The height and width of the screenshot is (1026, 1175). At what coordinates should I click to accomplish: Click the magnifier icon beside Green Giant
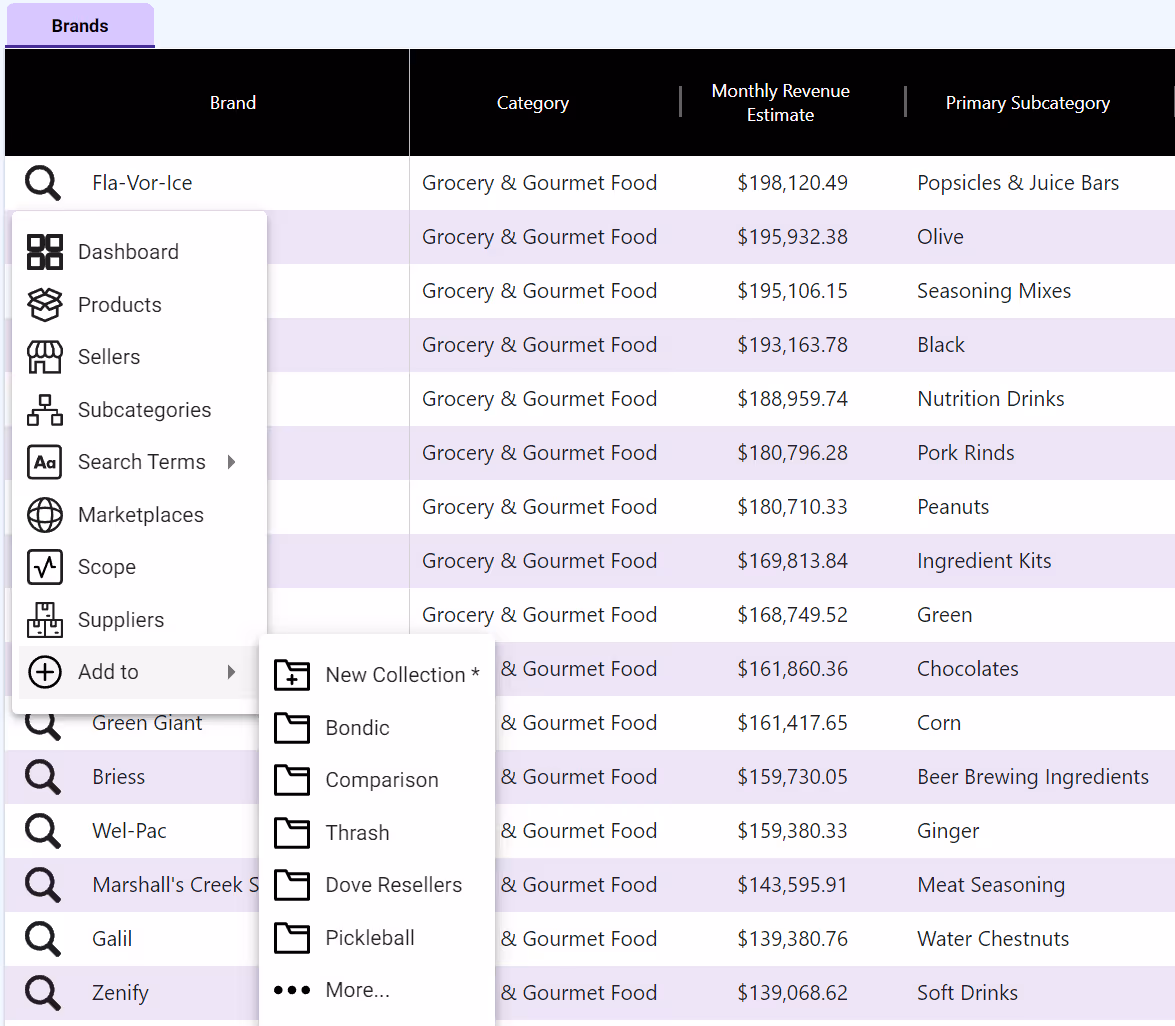pos(43,725)
